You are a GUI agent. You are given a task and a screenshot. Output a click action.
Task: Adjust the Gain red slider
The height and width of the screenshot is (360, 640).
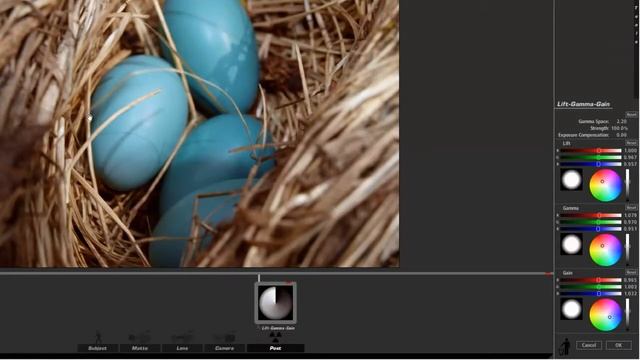click(591, 280)
